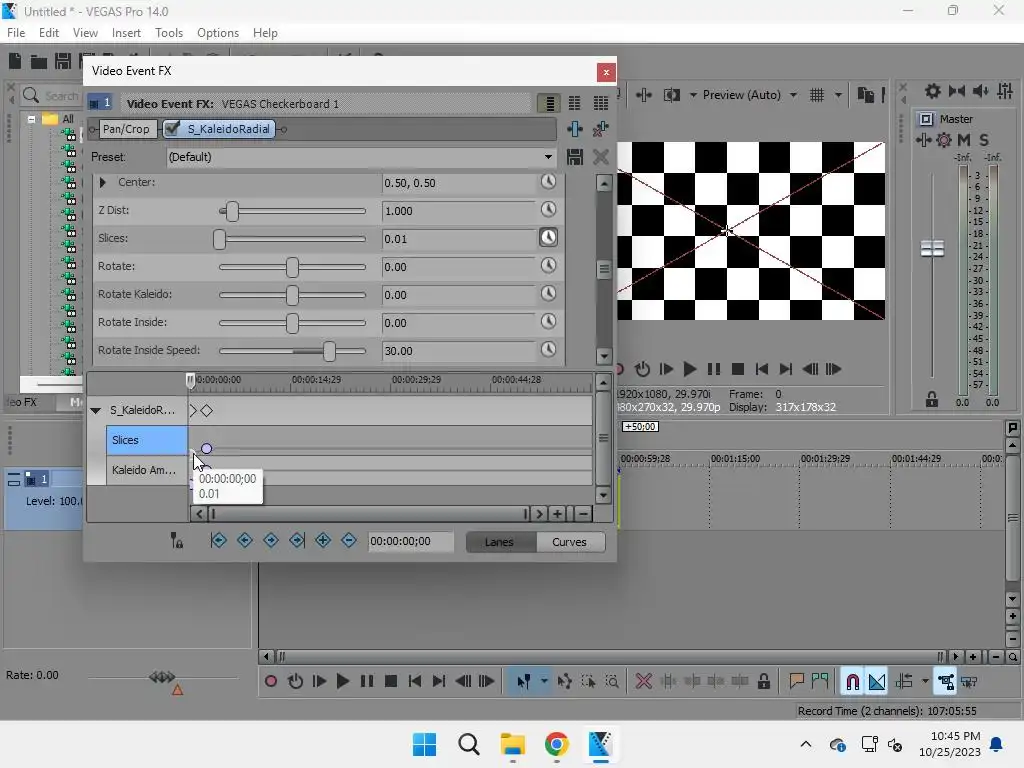This screenshot has height=768, width=1024.
Task: Switch to Curves view
Action: point(569,542)
